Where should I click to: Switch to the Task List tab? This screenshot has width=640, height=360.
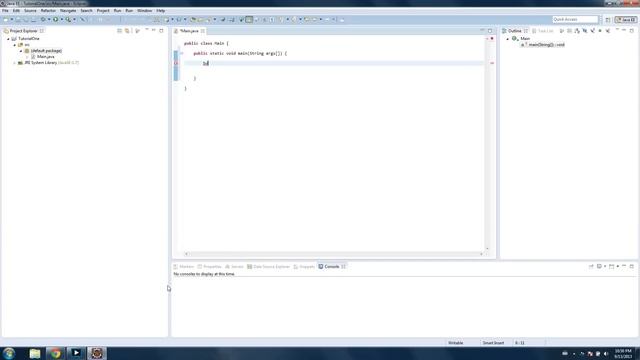click(543, 31)
